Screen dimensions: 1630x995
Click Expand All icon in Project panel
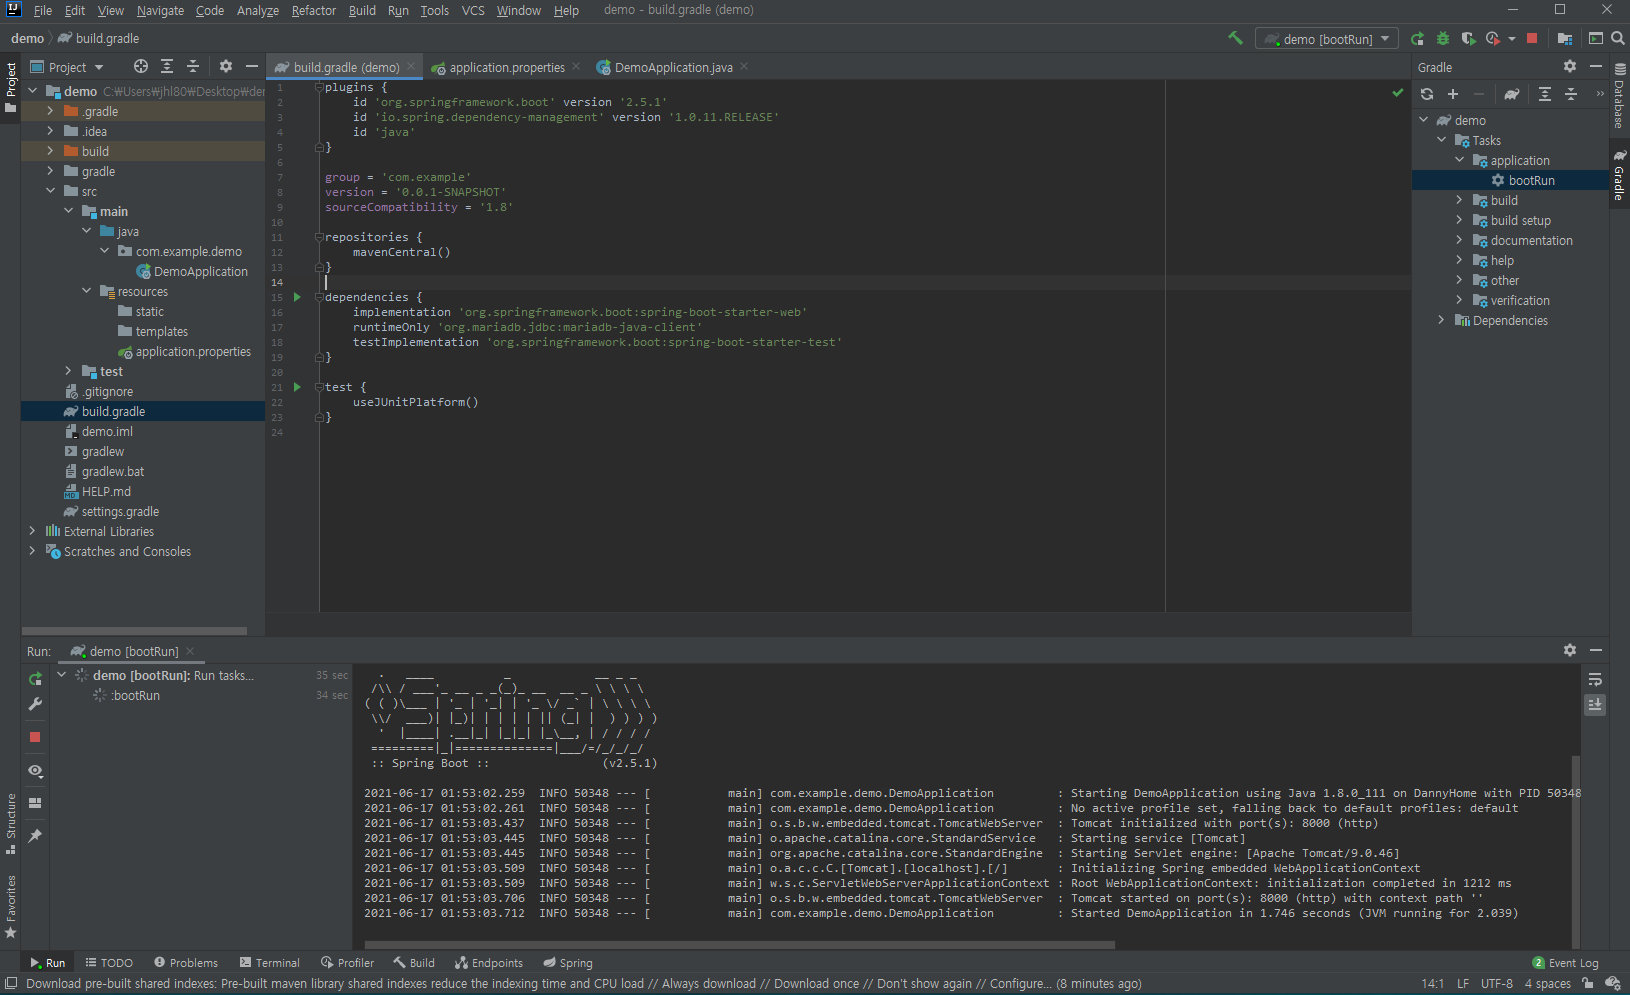pyautogui.click(x=167, y=66)
